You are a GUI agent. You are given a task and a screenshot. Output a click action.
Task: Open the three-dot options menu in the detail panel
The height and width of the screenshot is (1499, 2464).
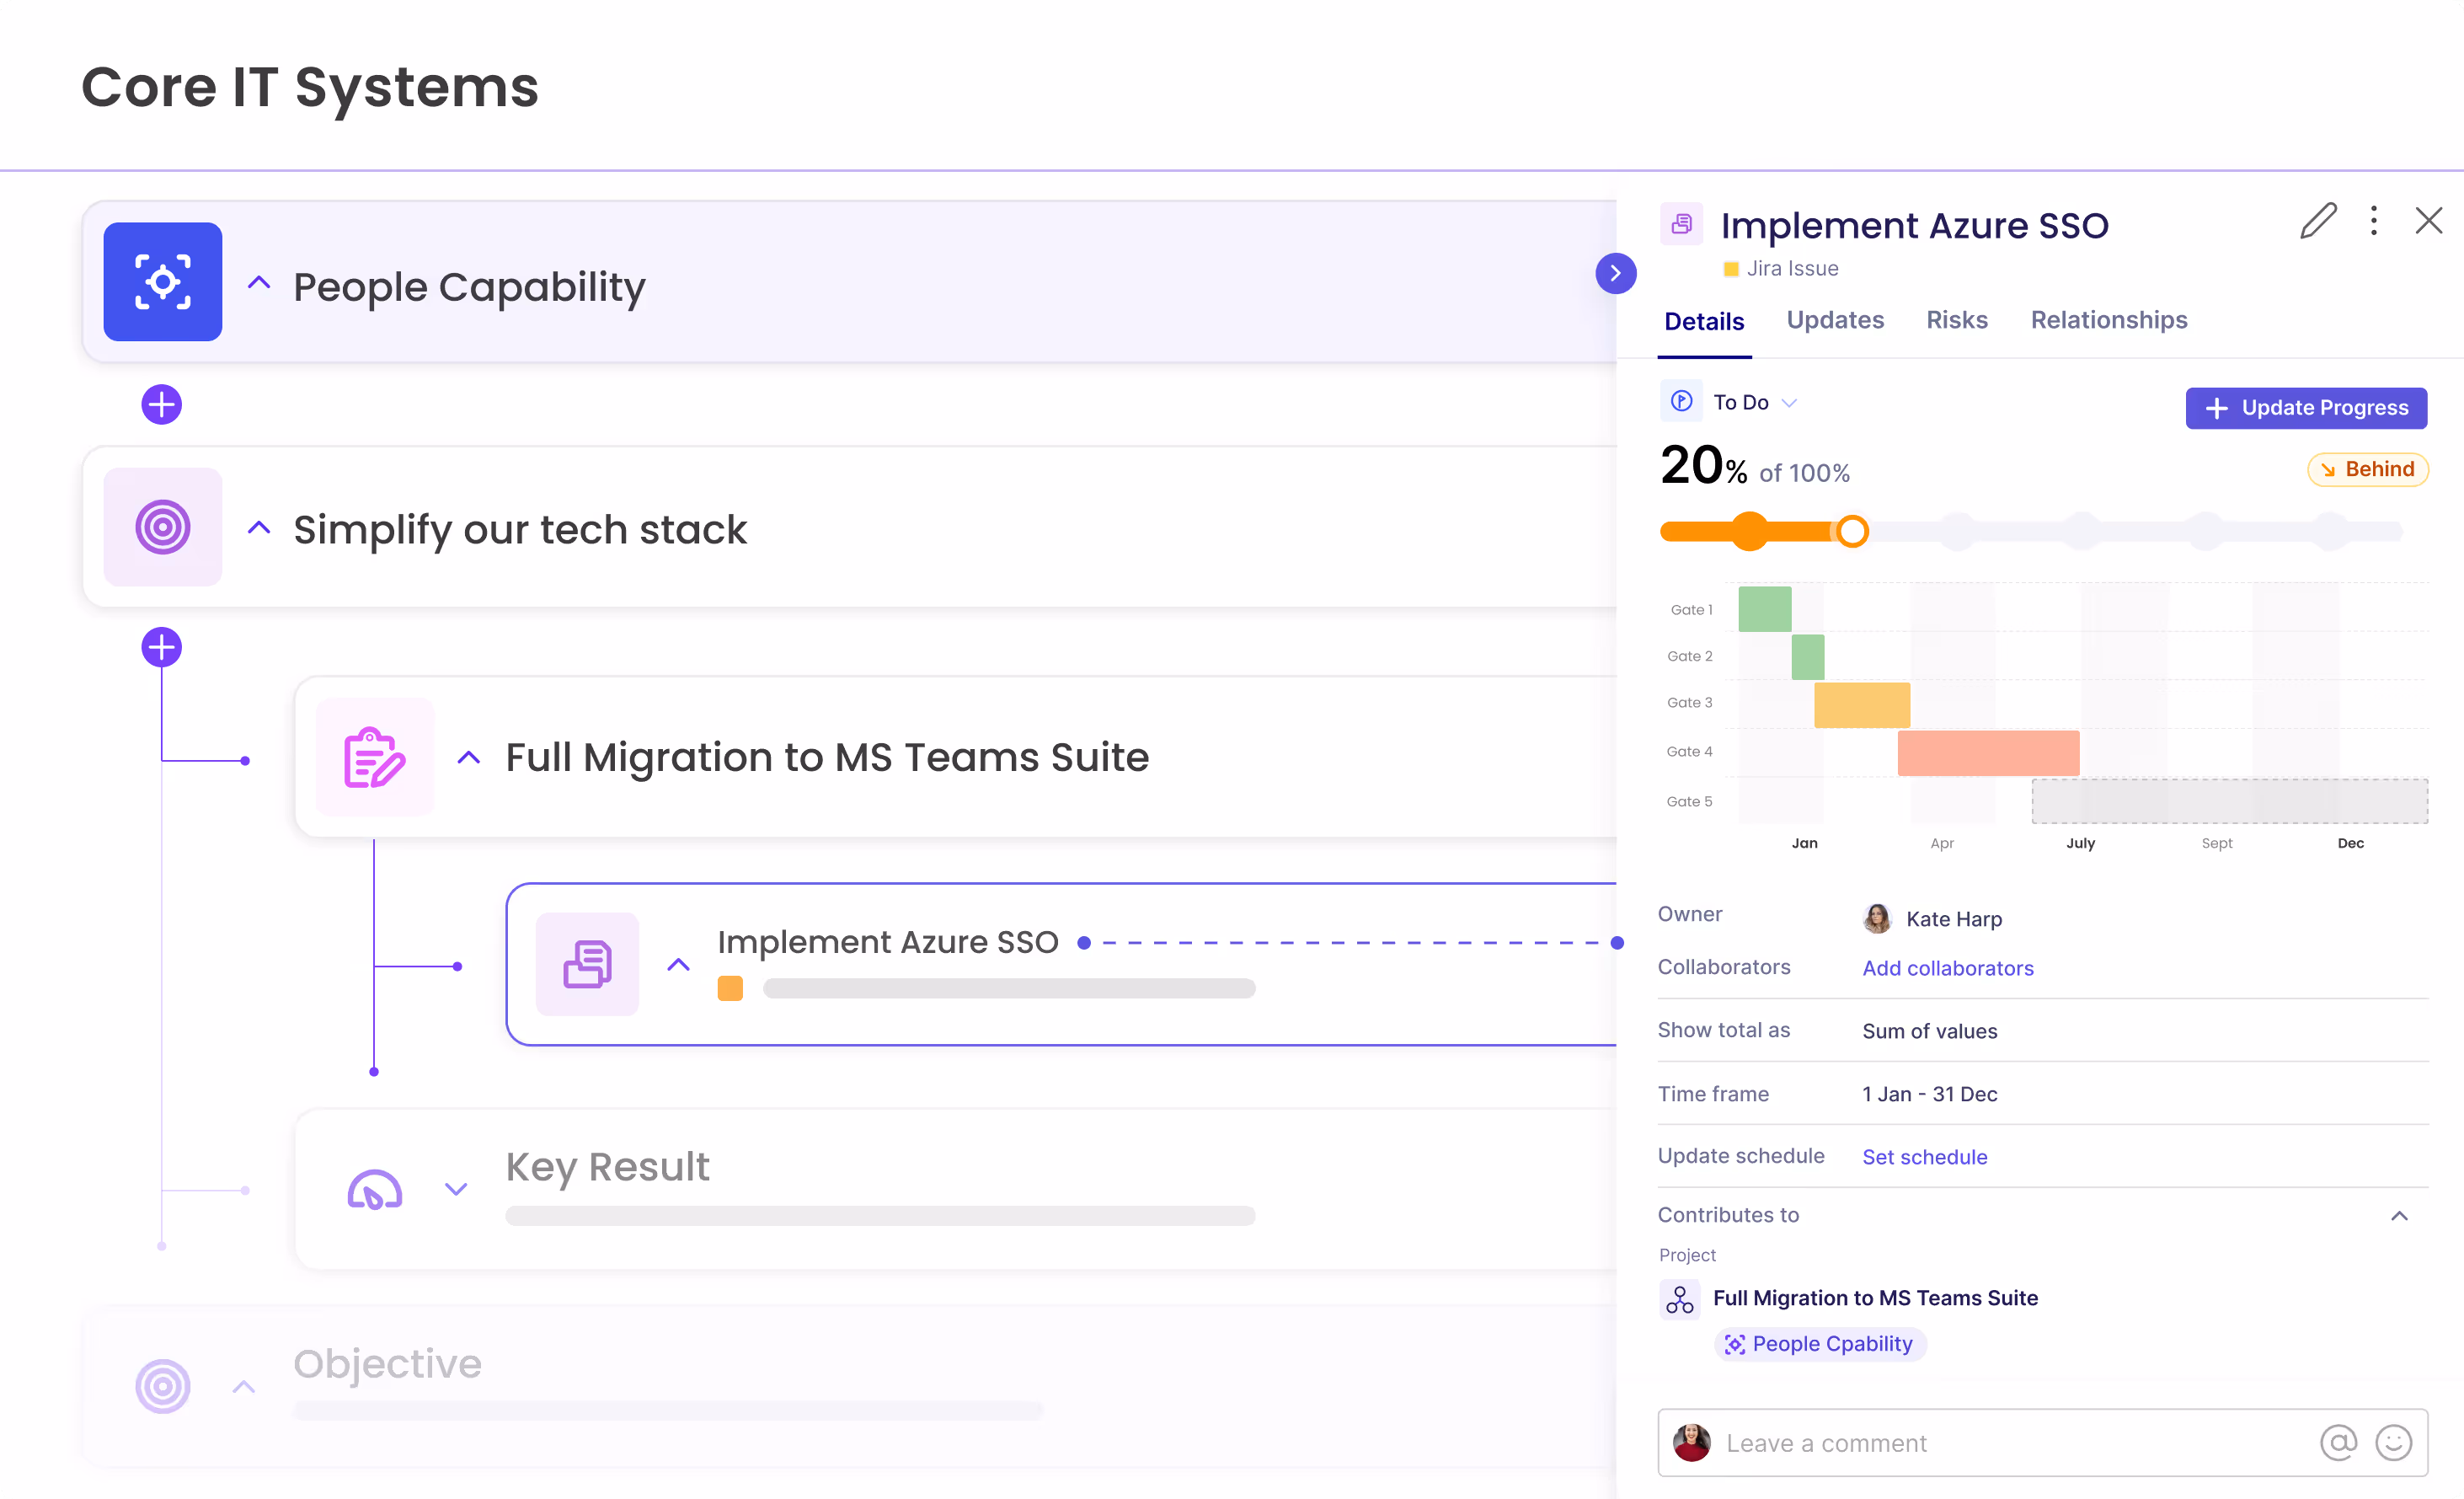point(2372,221)
